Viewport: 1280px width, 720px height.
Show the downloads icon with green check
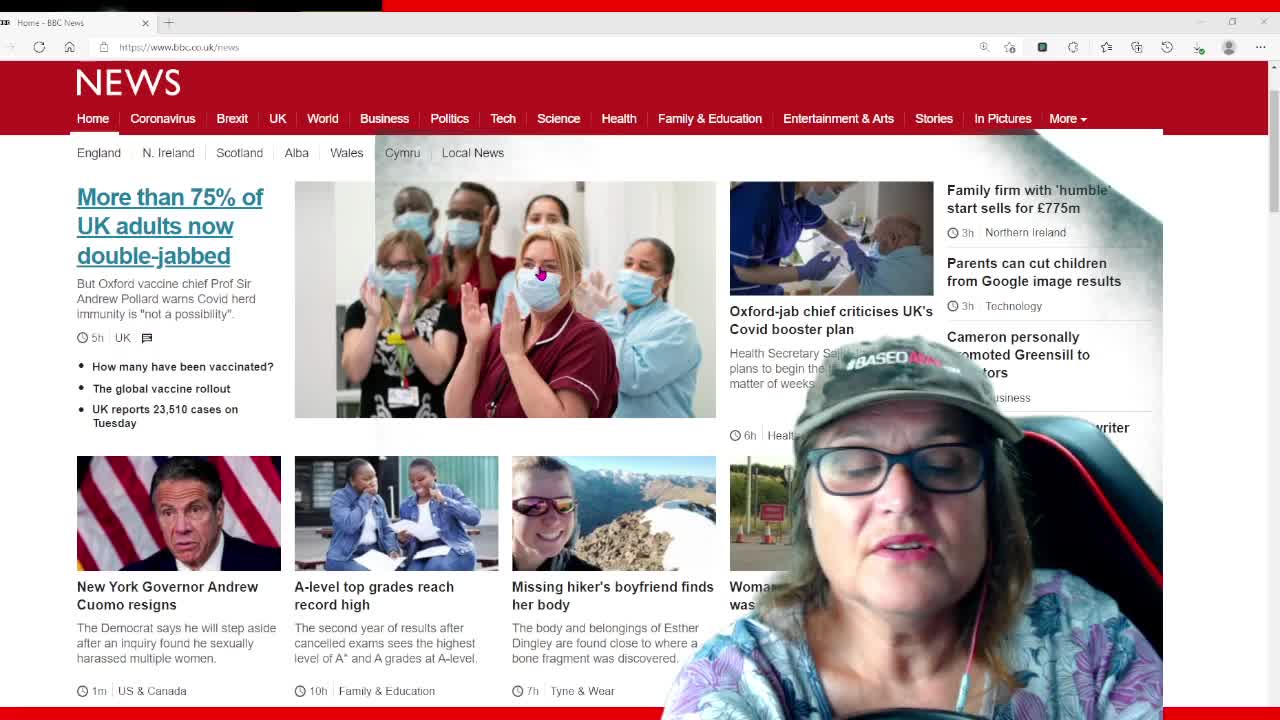[x=1198, y=47]
